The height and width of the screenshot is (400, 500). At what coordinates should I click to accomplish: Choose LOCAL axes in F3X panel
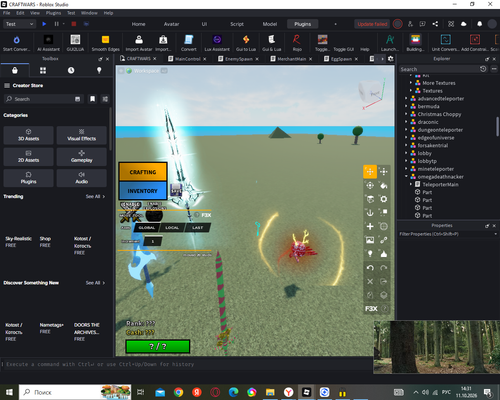click(172, 228)
